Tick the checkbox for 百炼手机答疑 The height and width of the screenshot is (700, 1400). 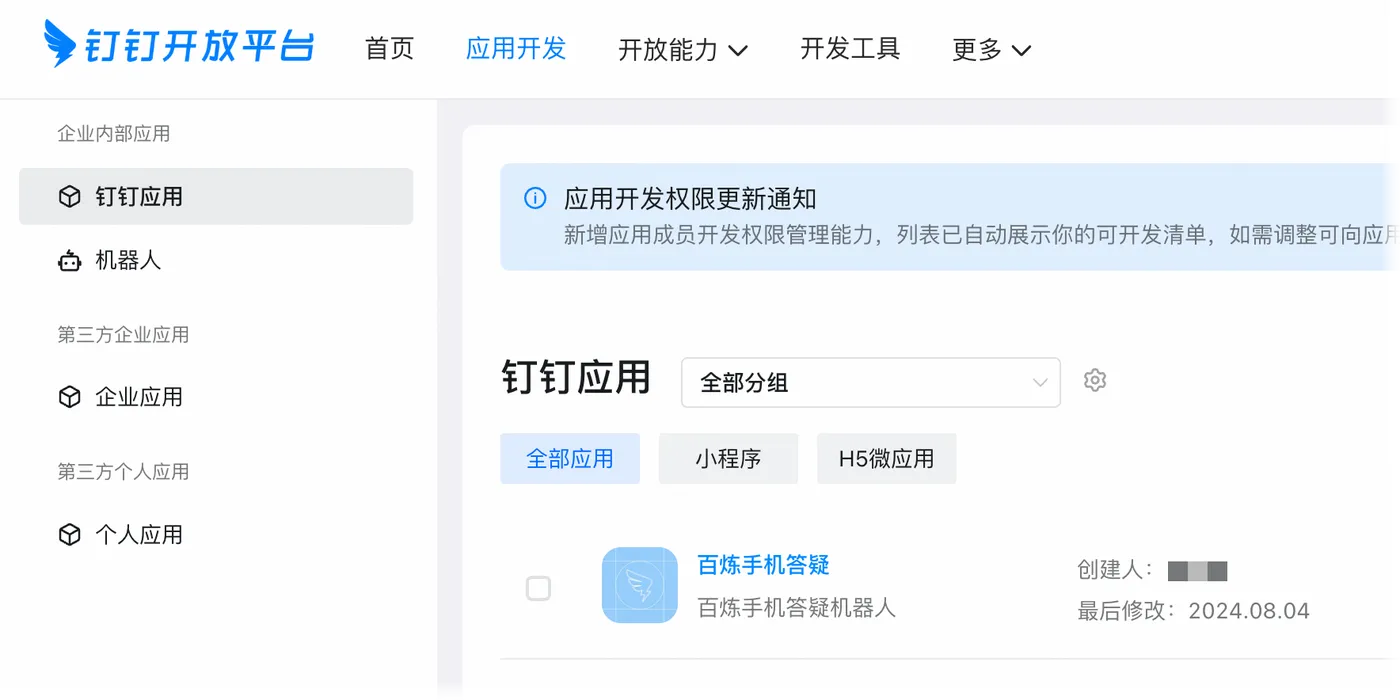538,589
